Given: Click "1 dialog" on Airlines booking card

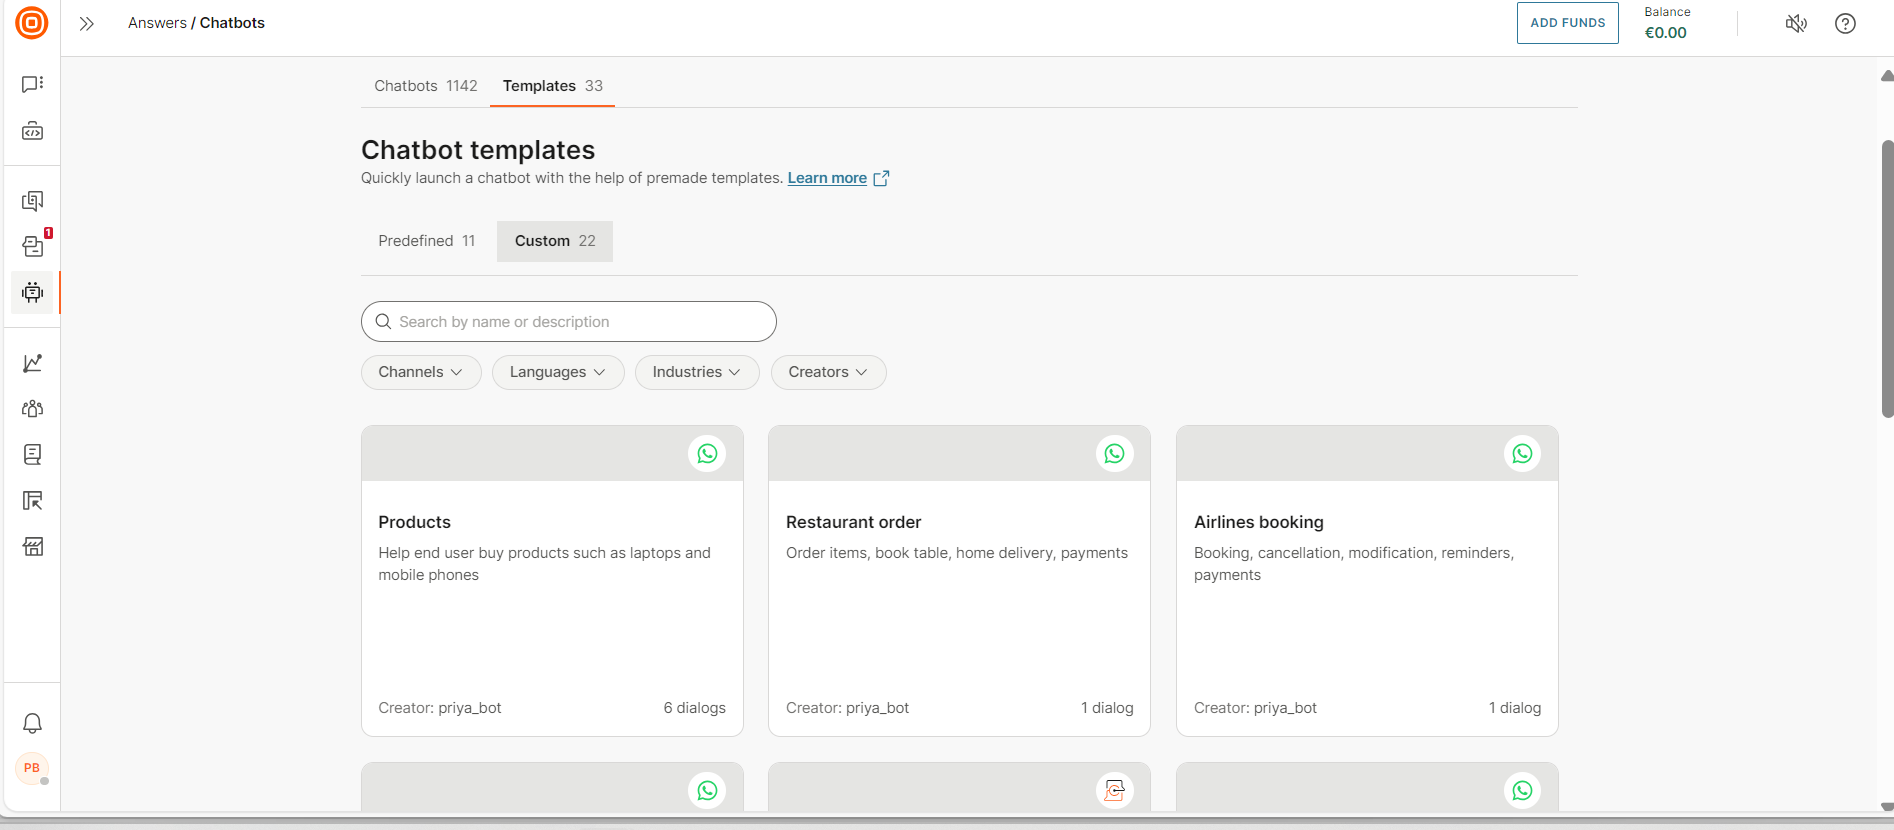Looking at the screenshot, I should click(1515, 708).
